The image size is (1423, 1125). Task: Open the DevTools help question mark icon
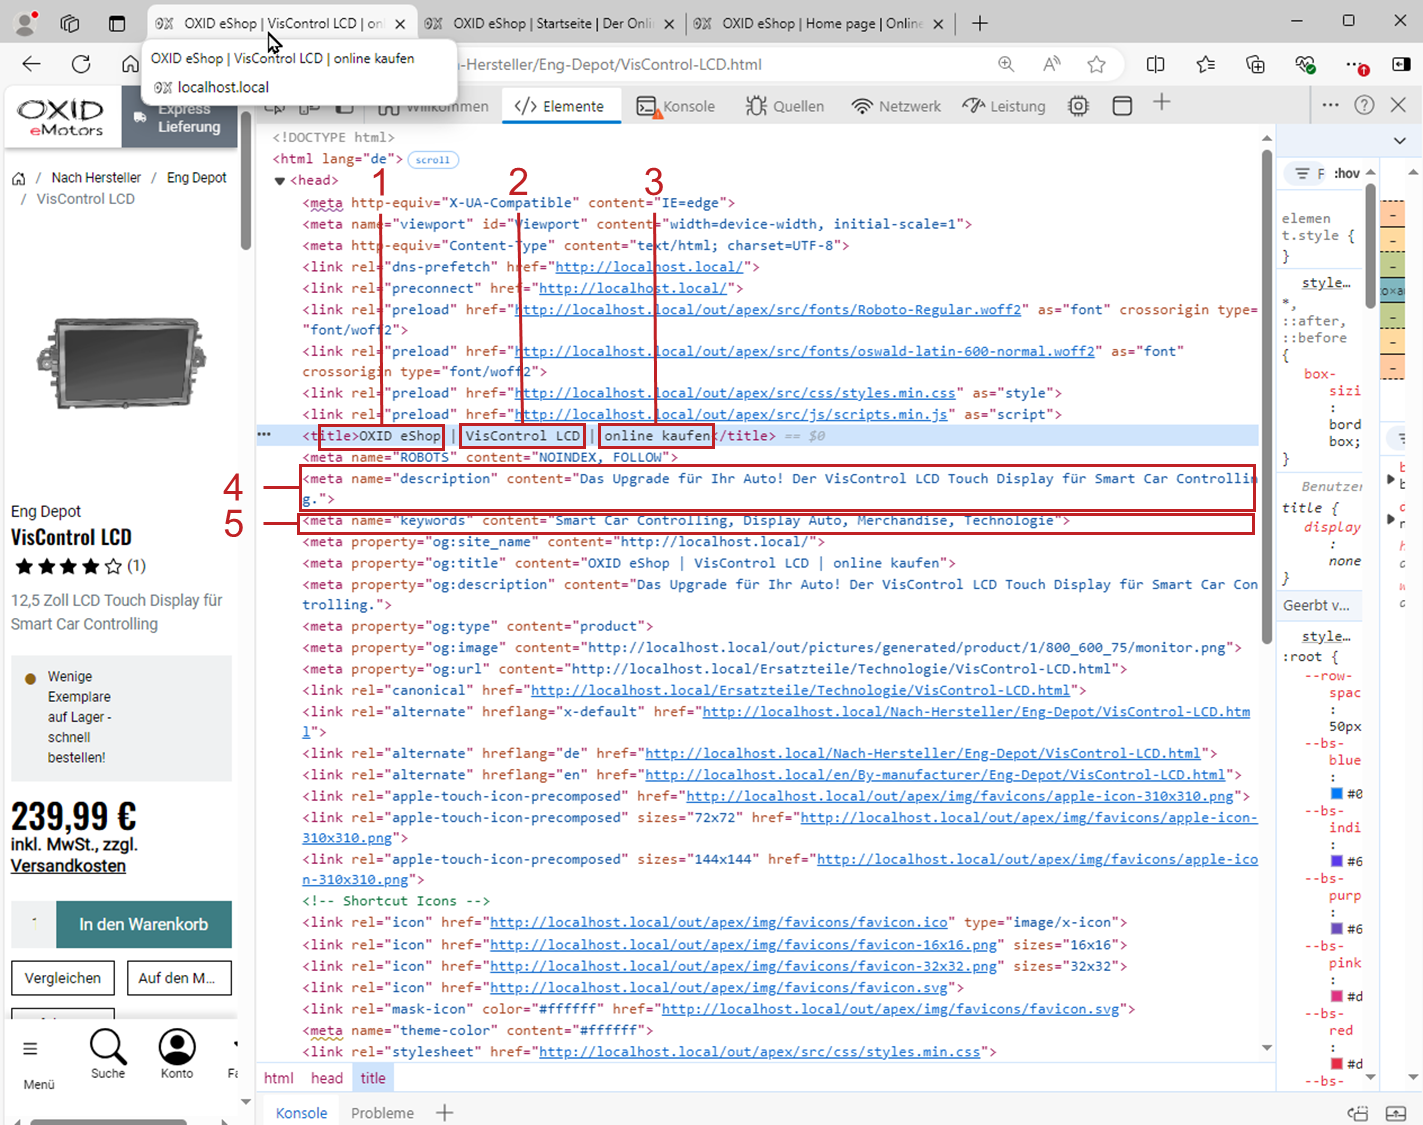[x=1364, y=105]
